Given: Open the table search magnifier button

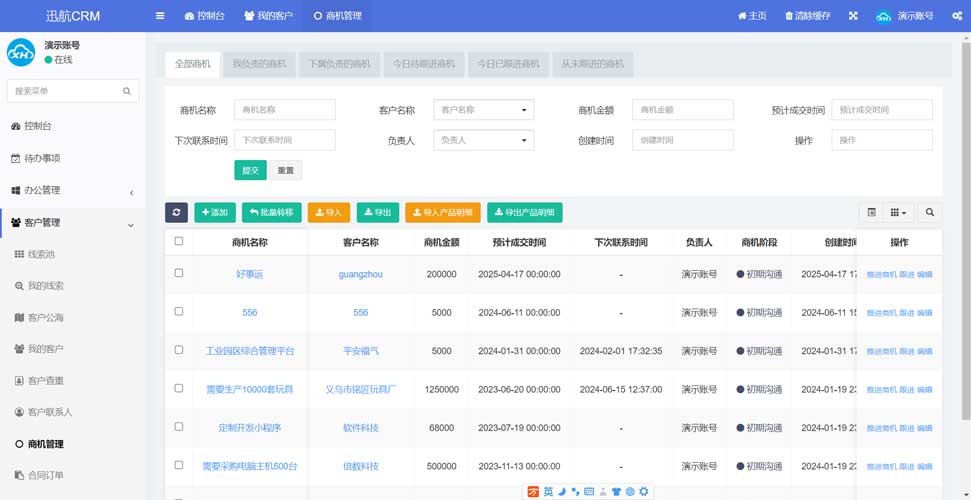Looking at the screenshot, I should (930, 213).
